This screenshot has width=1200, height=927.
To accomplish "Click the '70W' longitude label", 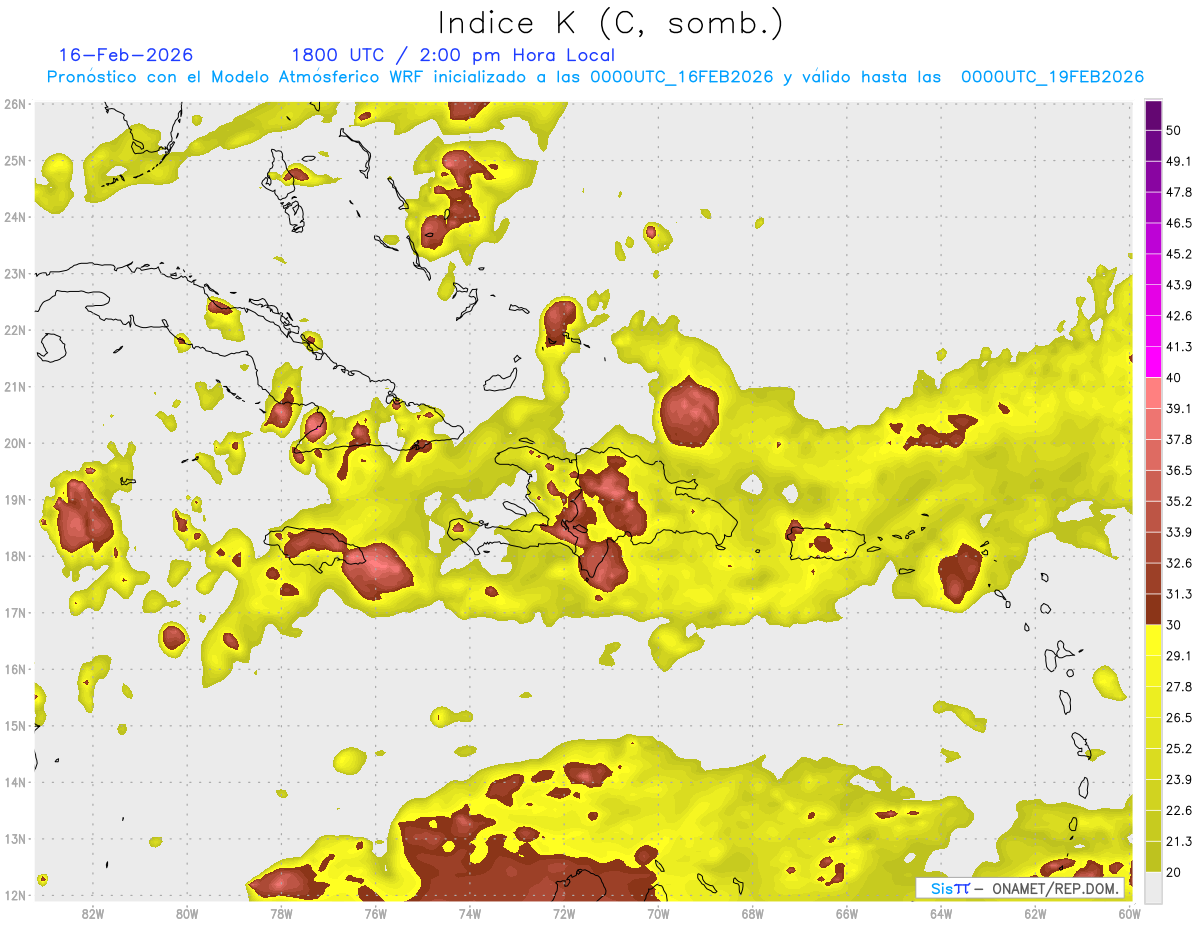I will (658, 913).
